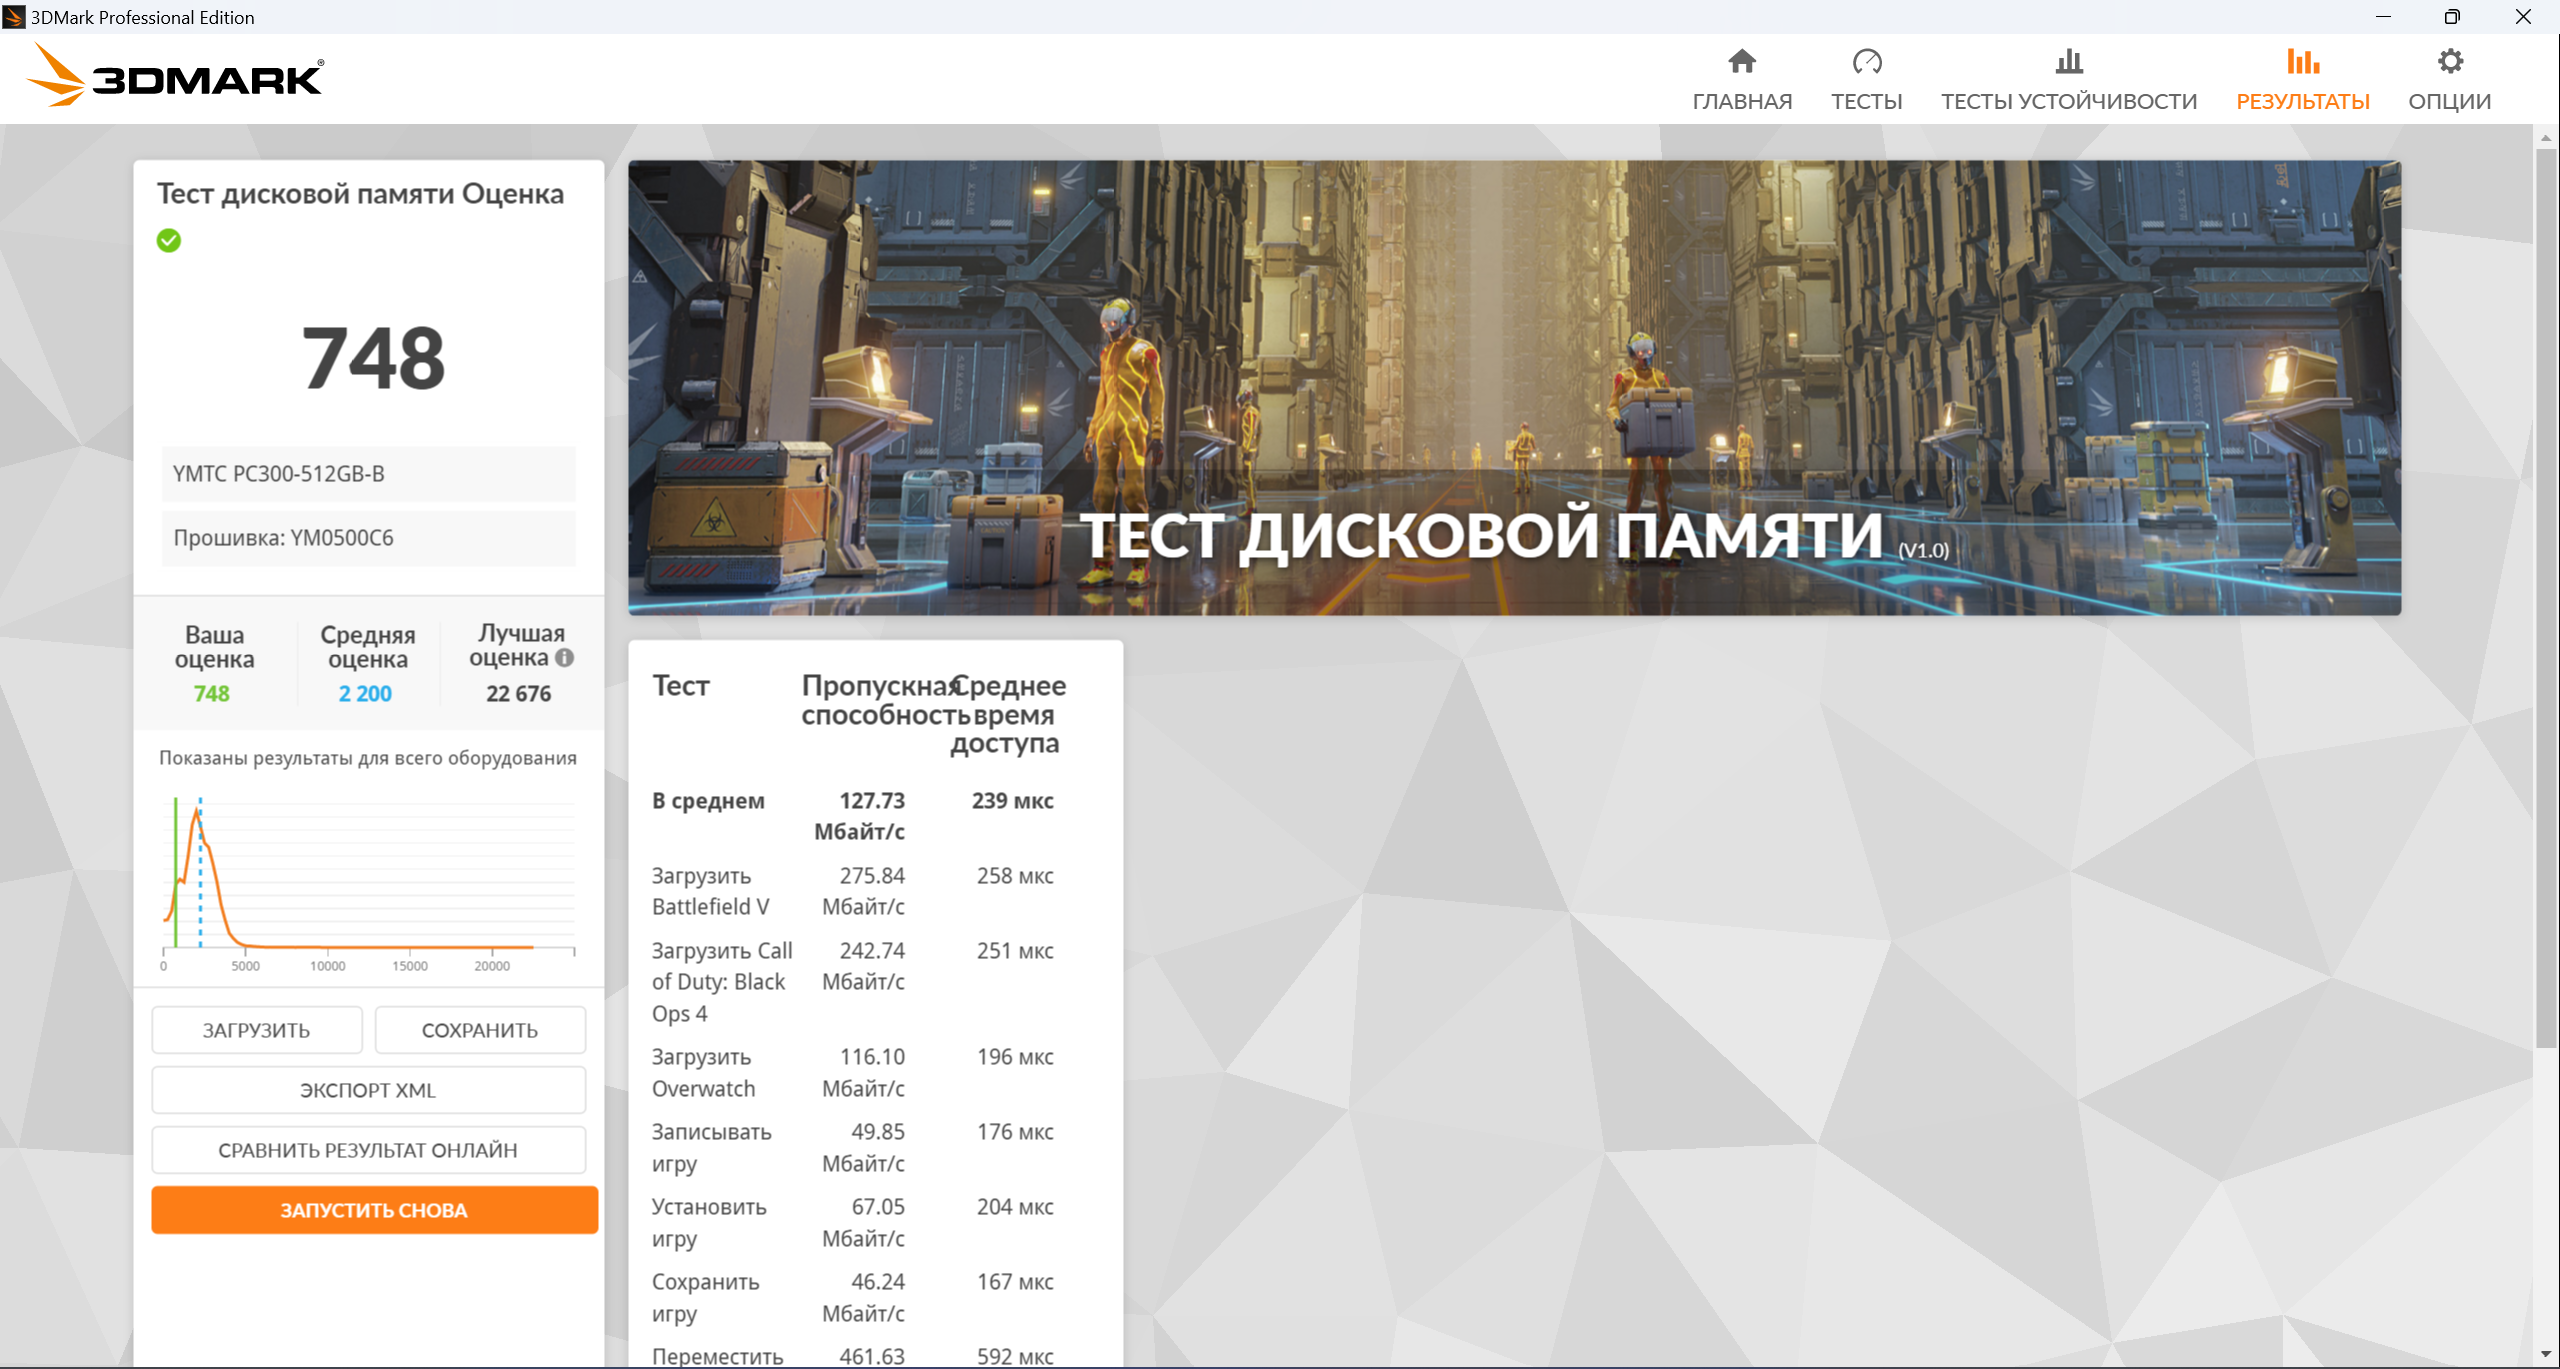Click the 3DMark logo
Image resolution: width=2560 pixels, height=1369 pixels.
[175, 76]
